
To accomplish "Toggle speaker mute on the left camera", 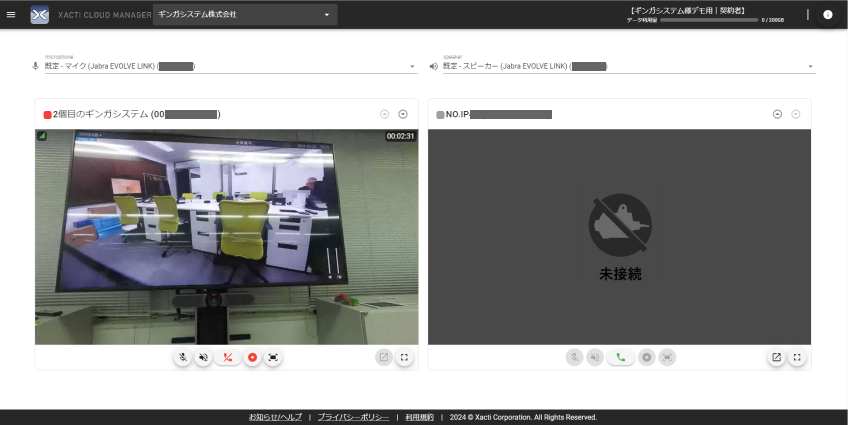I will pos(204,357).
